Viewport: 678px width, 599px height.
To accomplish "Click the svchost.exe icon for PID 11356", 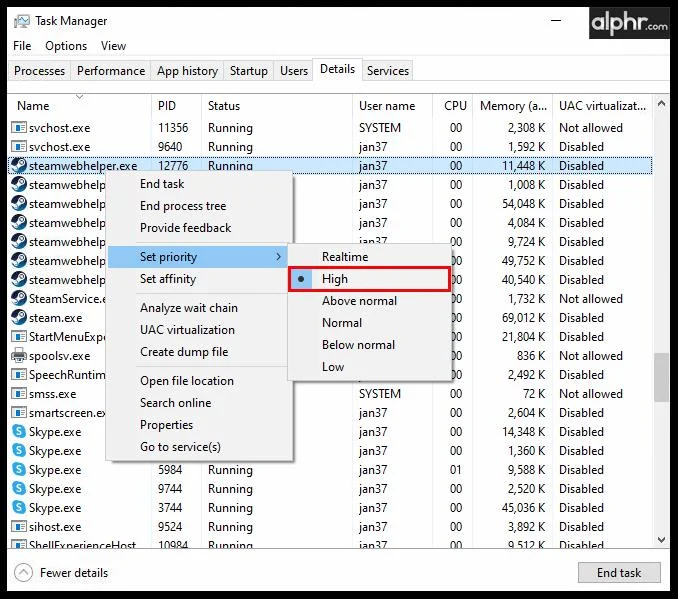I will (19, 128).
